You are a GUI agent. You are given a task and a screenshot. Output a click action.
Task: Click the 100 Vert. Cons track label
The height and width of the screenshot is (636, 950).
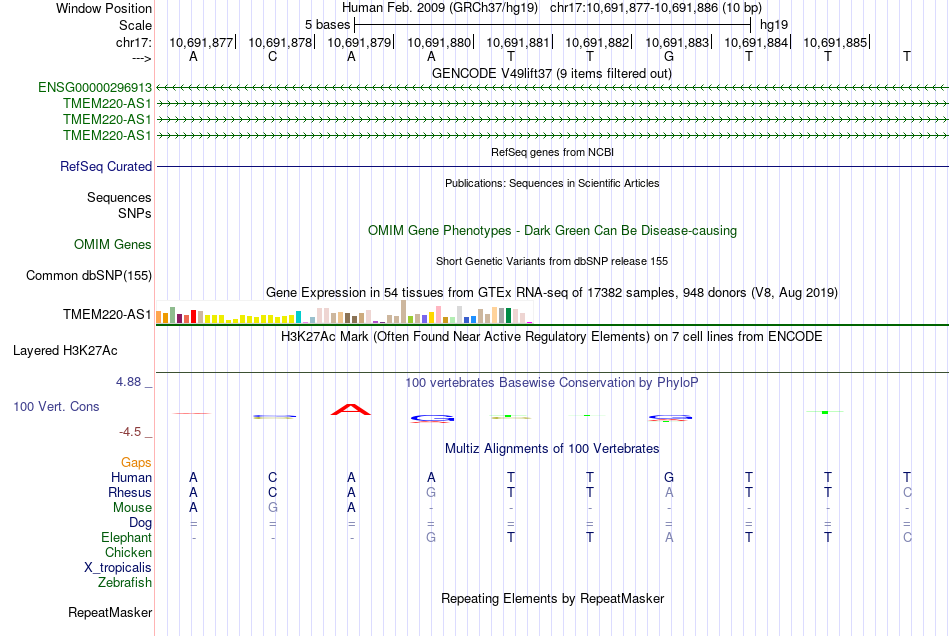[56, 406]
